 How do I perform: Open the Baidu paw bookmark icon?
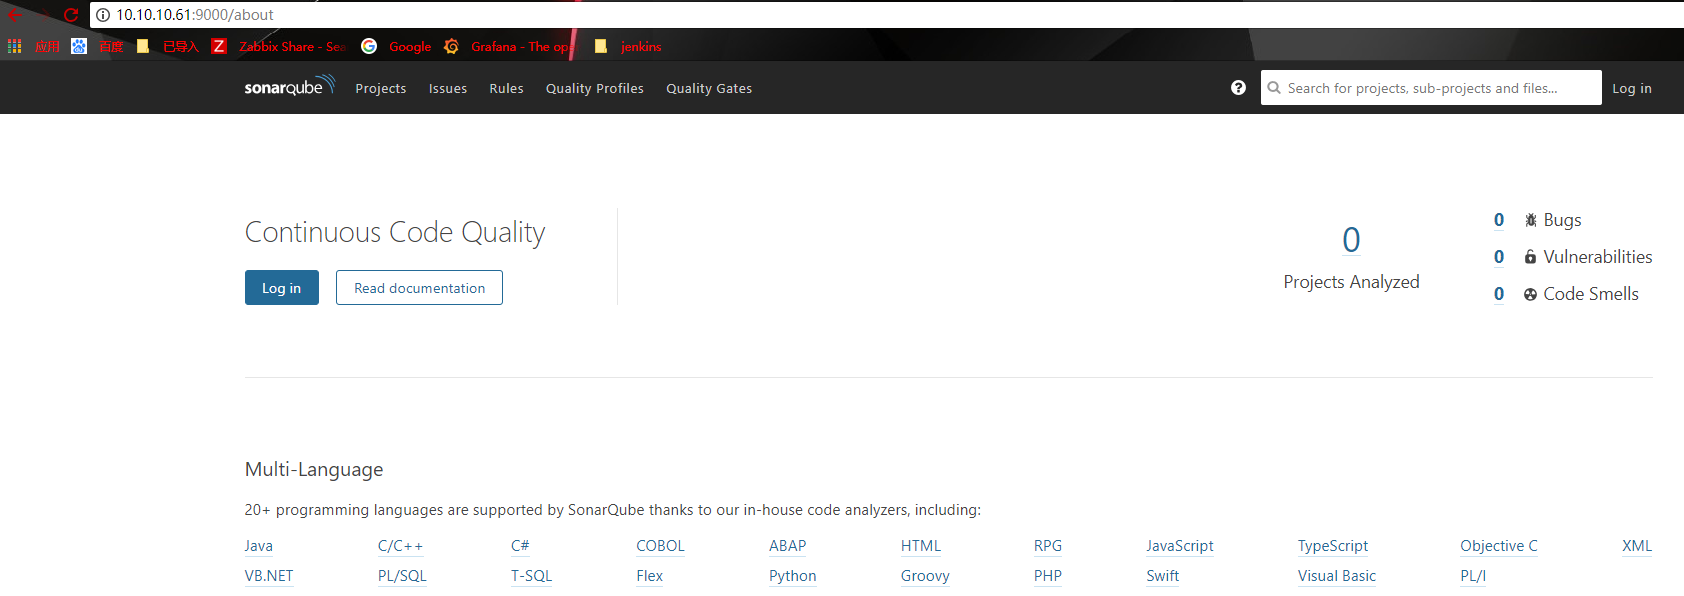coord(79,46)
